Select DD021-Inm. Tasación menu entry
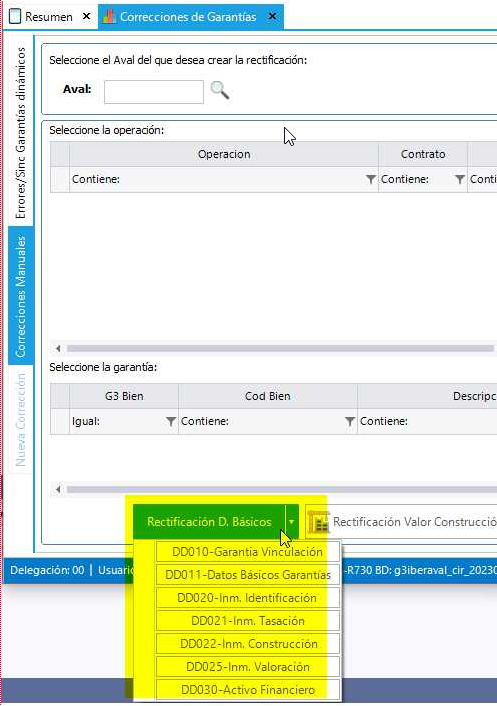 click(248, 621)
